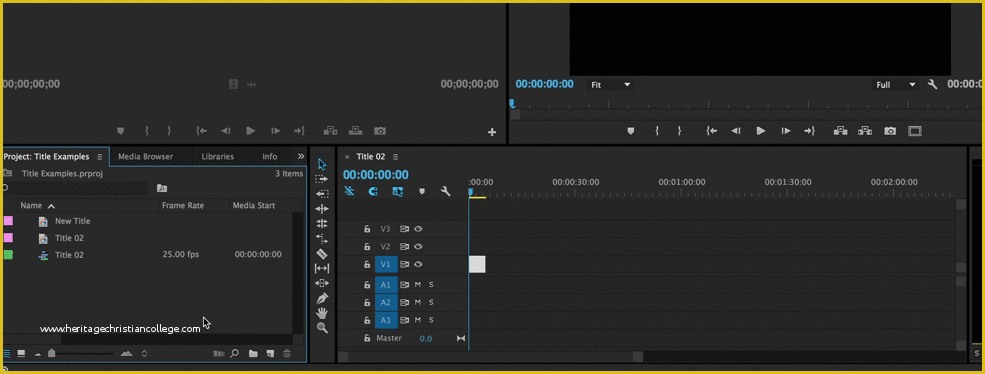Activate the Slide tool

[x=322, y=283]
